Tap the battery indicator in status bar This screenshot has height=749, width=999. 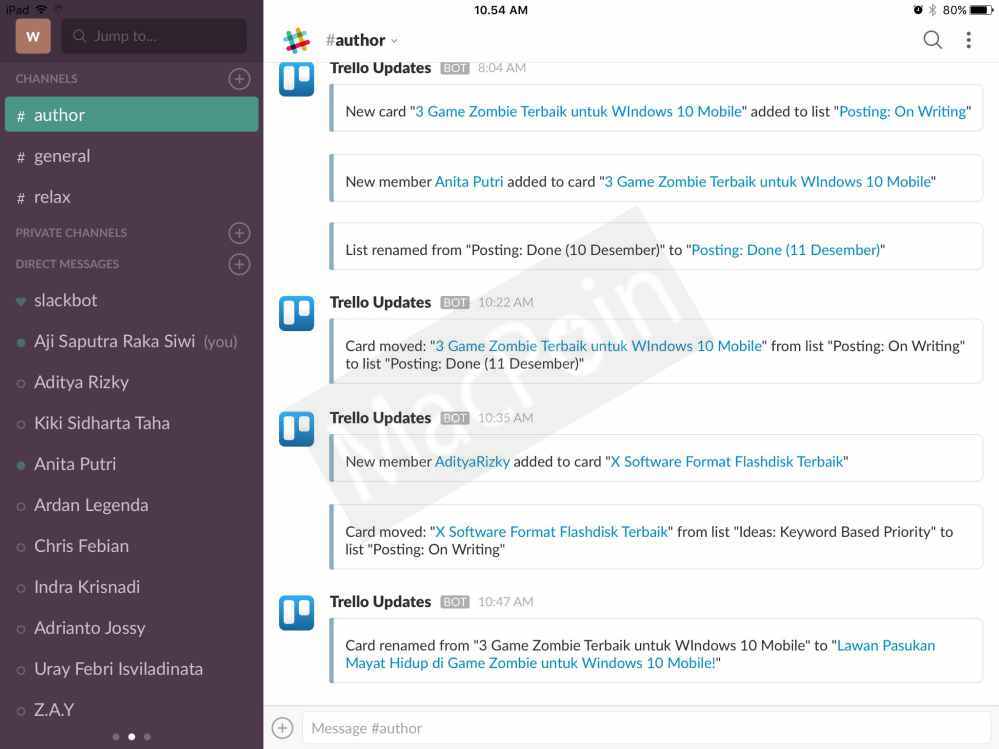981,10
